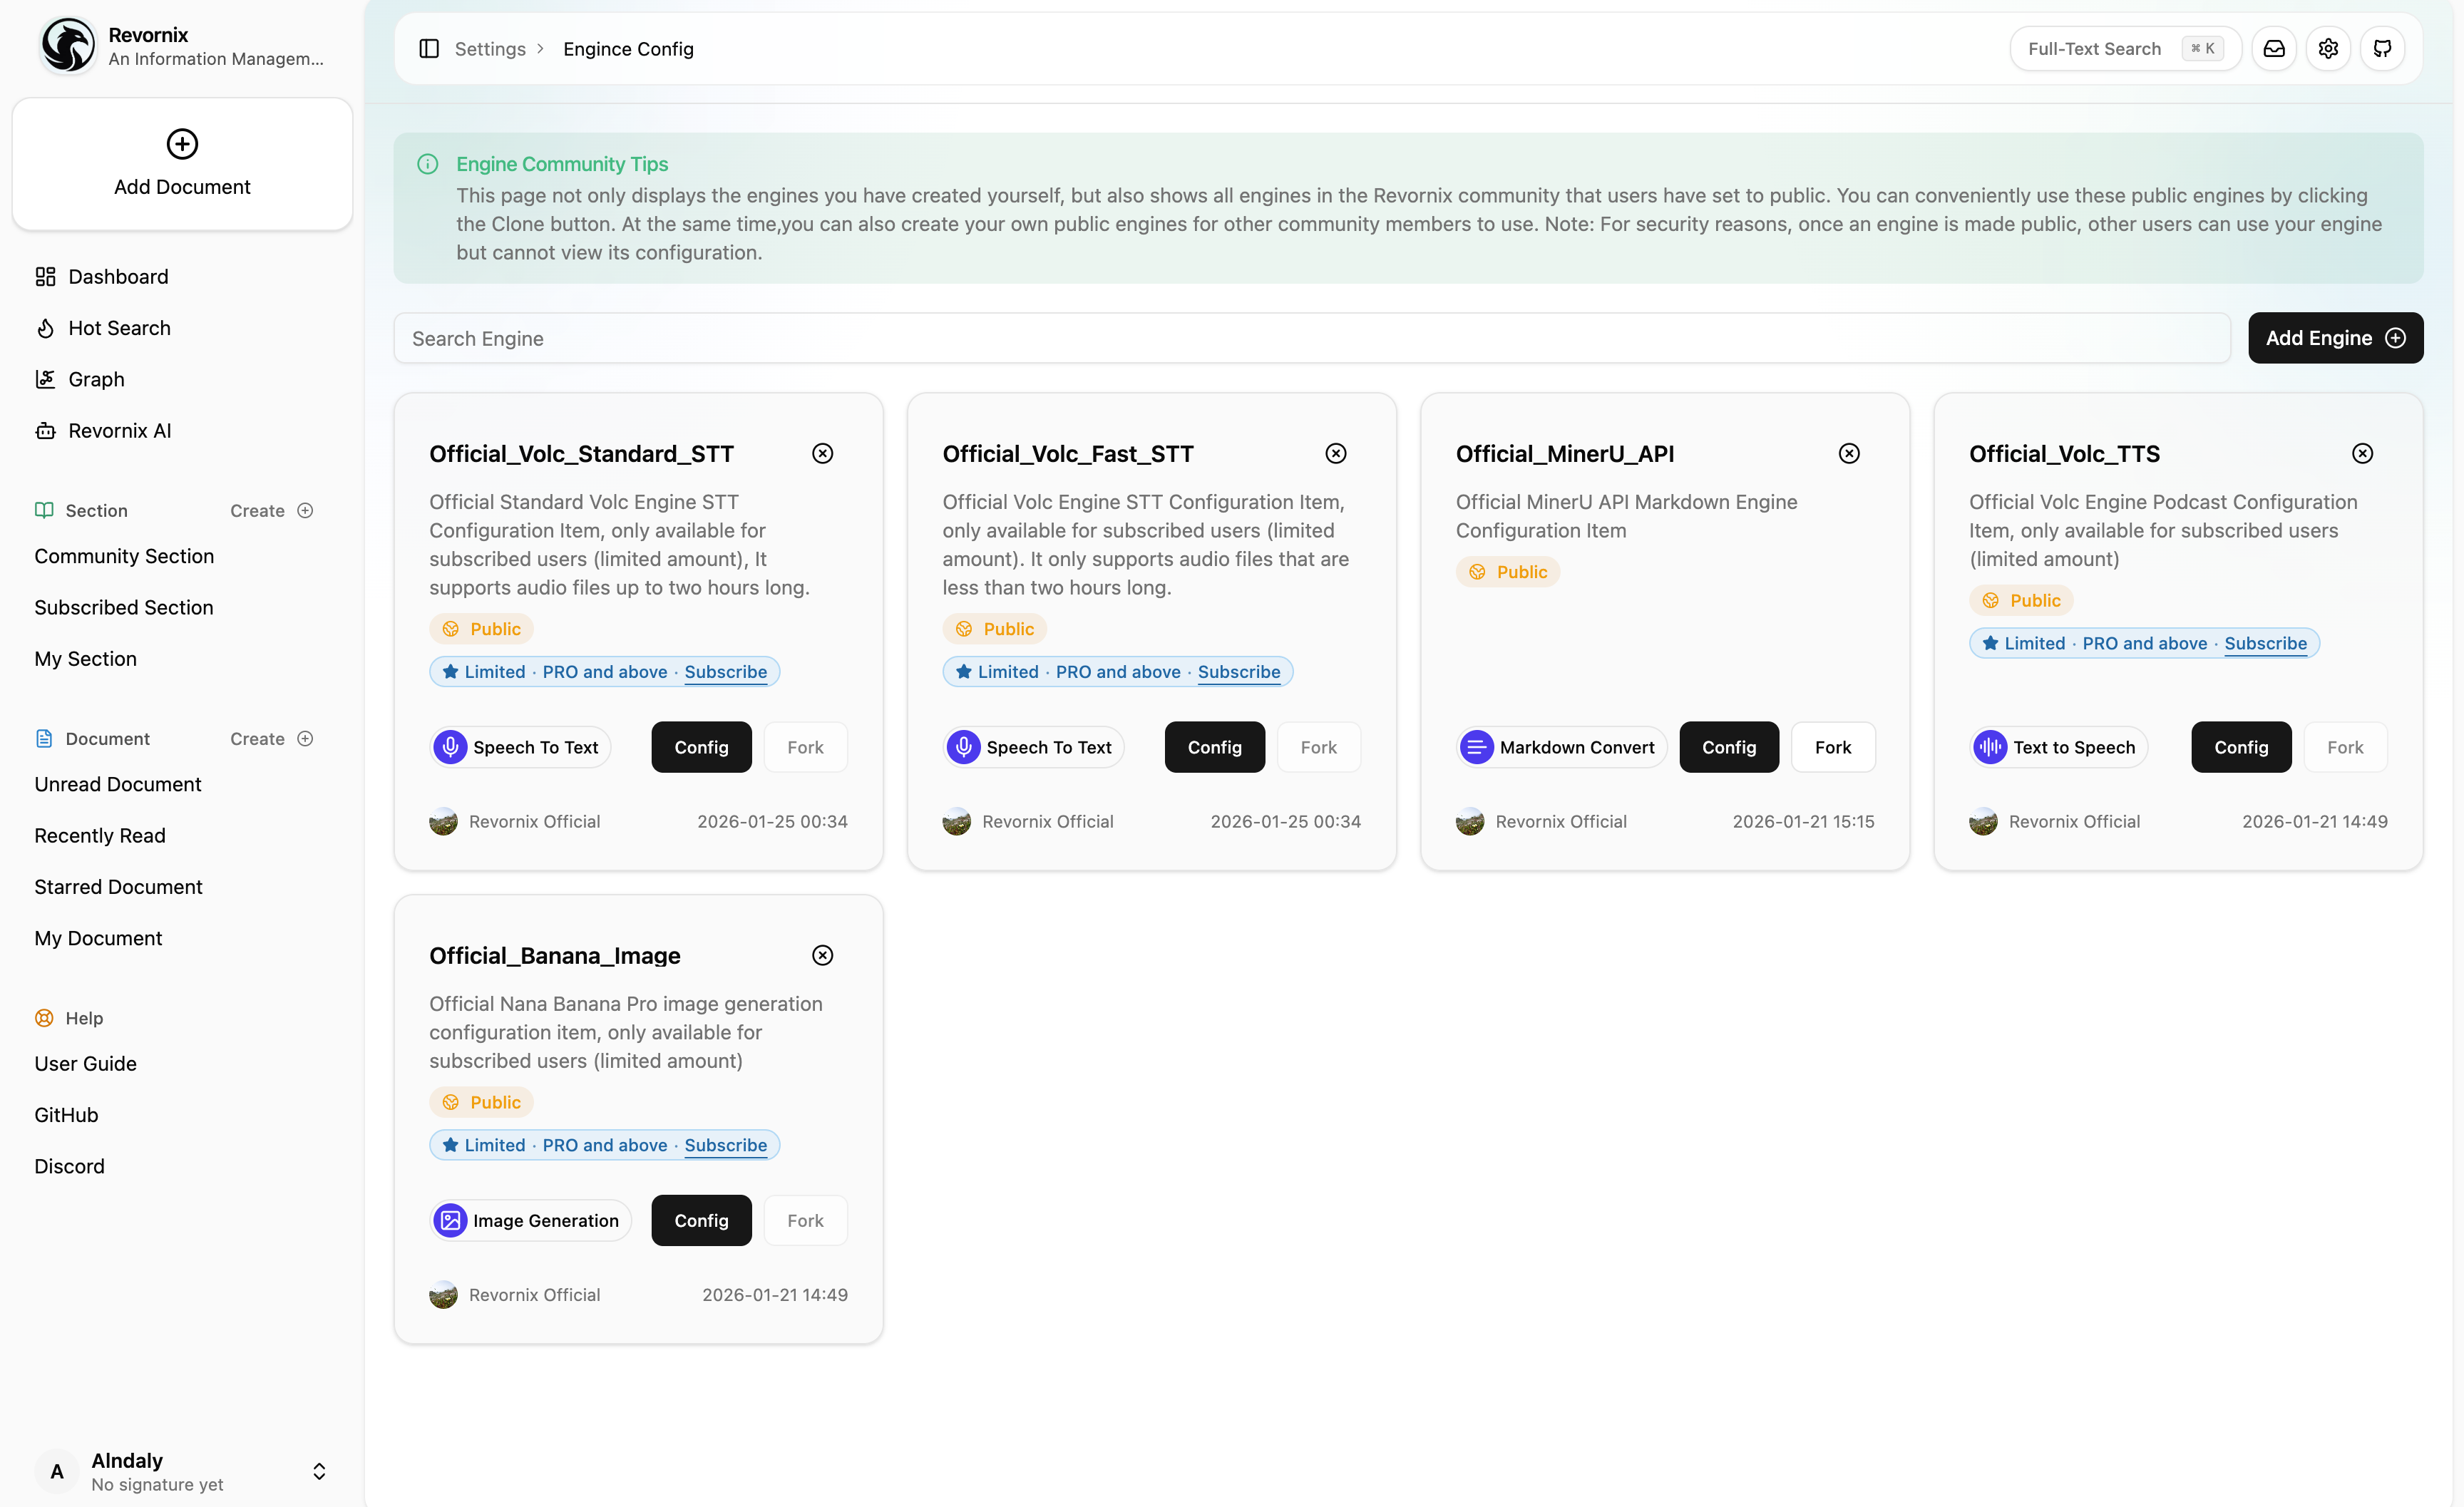Remove the Official_Volc_Standard_STT engine via X icon
Image resolution: width=2464 pixels, height=1507 pixels.
click(x=822, y=454)
